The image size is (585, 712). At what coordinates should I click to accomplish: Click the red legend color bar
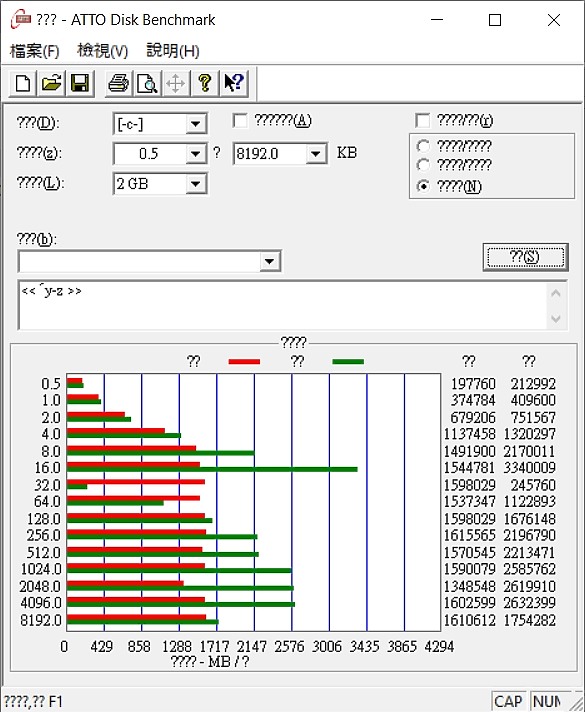click(x=244, y=362)
